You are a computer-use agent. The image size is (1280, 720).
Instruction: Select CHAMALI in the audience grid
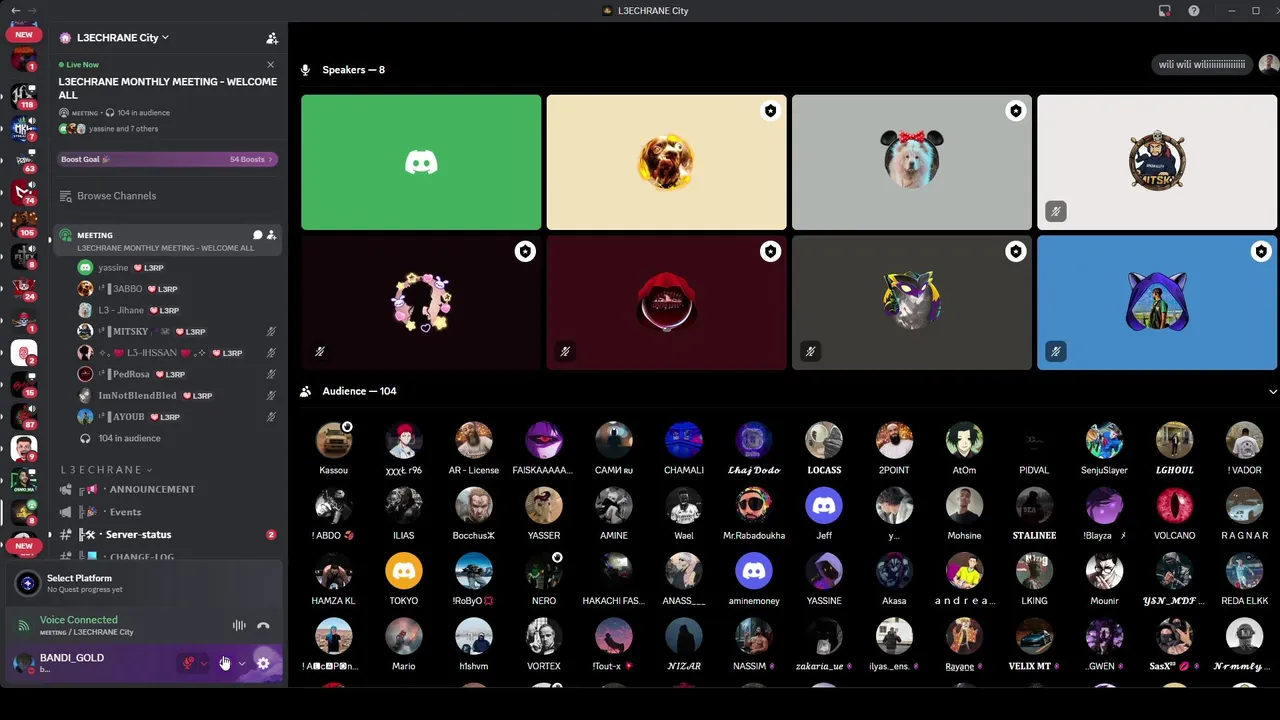(x=684, y=448)
